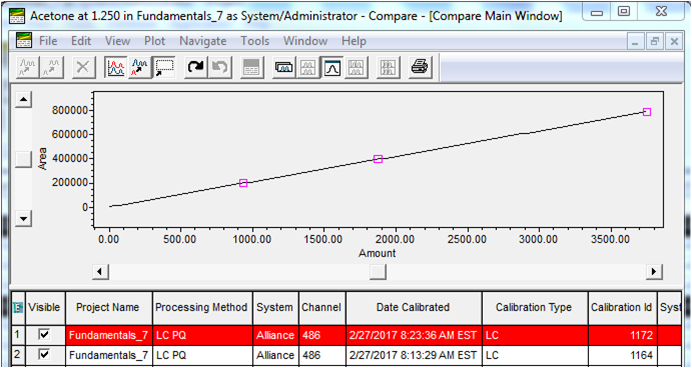Click the grayed chromatogram icon left of the X
The height and width of the screenshot is (368, 692).
(51, 68)
